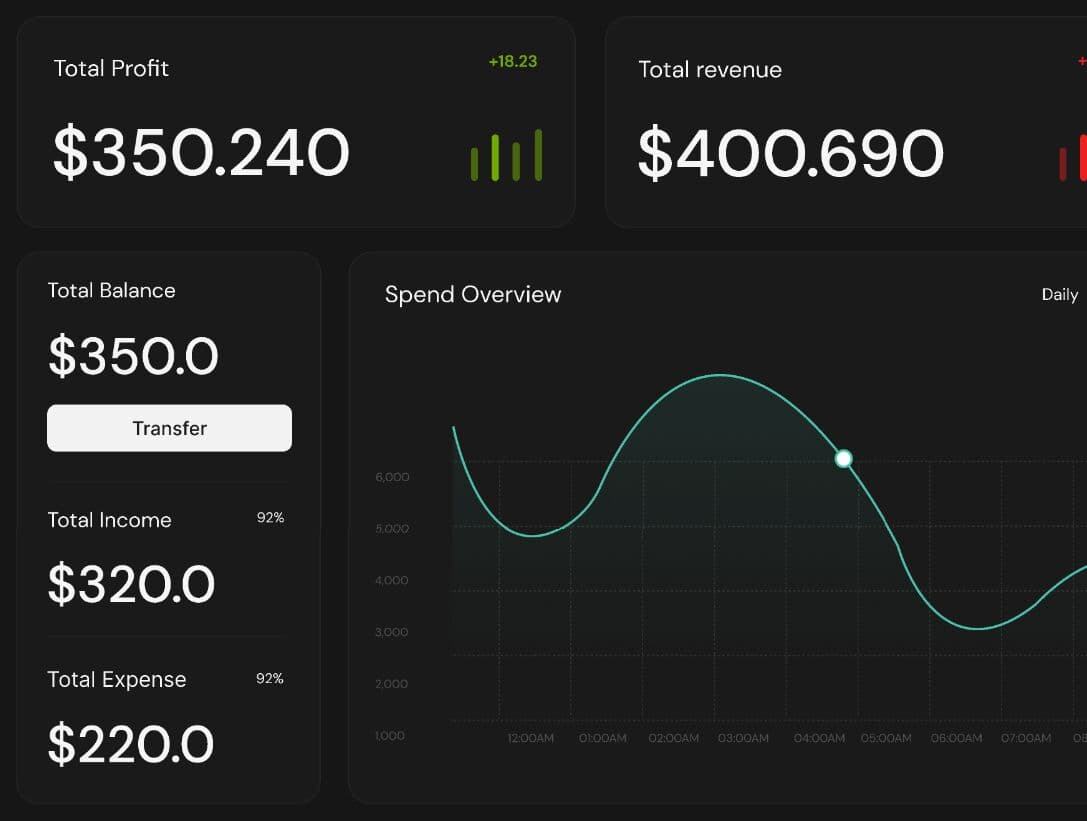Select the $350.240 profit amount

pos(201,153)
